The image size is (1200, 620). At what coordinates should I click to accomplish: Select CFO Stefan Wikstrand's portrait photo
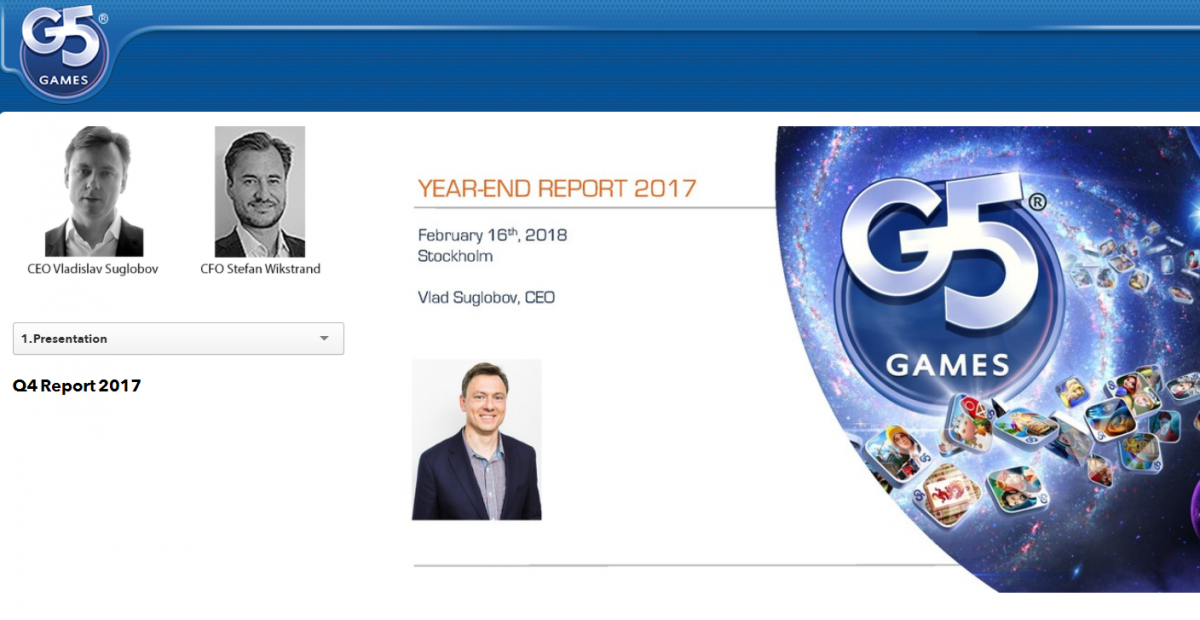coord(260,191)
